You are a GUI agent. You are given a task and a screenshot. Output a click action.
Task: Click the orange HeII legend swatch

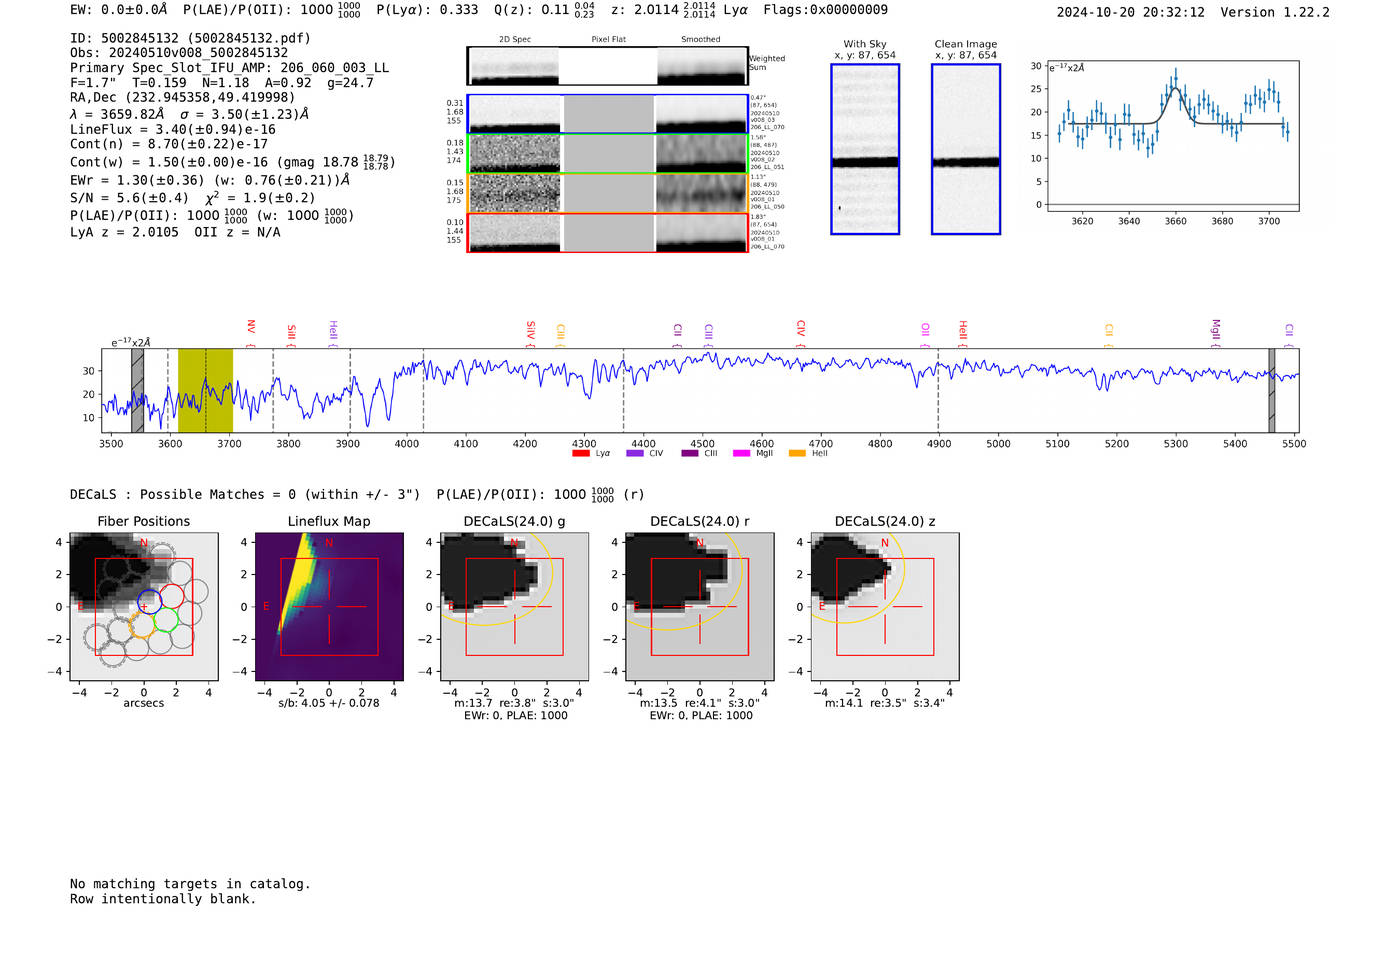click(x=797, y=453)
